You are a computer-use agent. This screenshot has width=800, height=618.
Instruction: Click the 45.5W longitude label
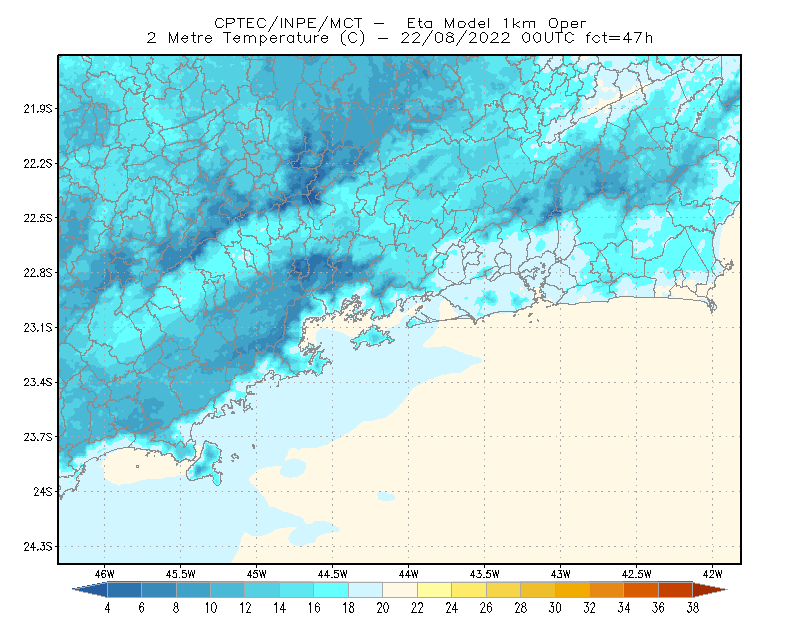181,574
